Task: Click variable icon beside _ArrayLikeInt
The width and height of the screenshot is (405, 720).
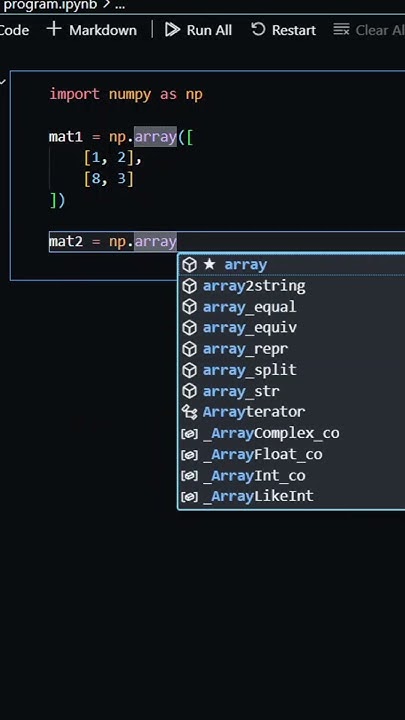Action: tap(189, 497)
